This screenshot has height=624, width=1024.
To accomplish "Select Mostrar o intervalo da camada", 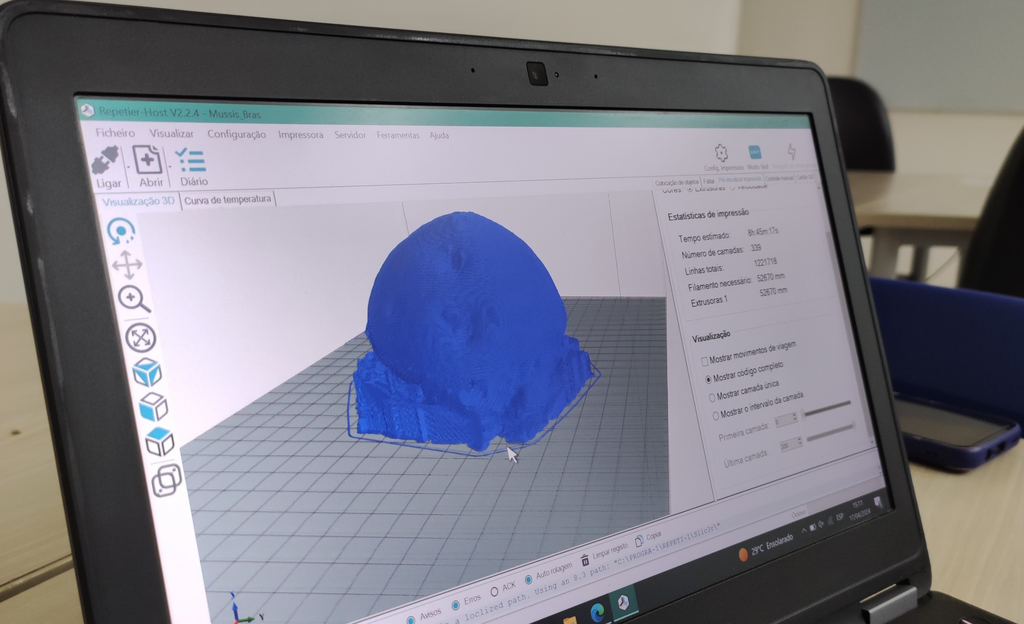I will click(715, 416).
